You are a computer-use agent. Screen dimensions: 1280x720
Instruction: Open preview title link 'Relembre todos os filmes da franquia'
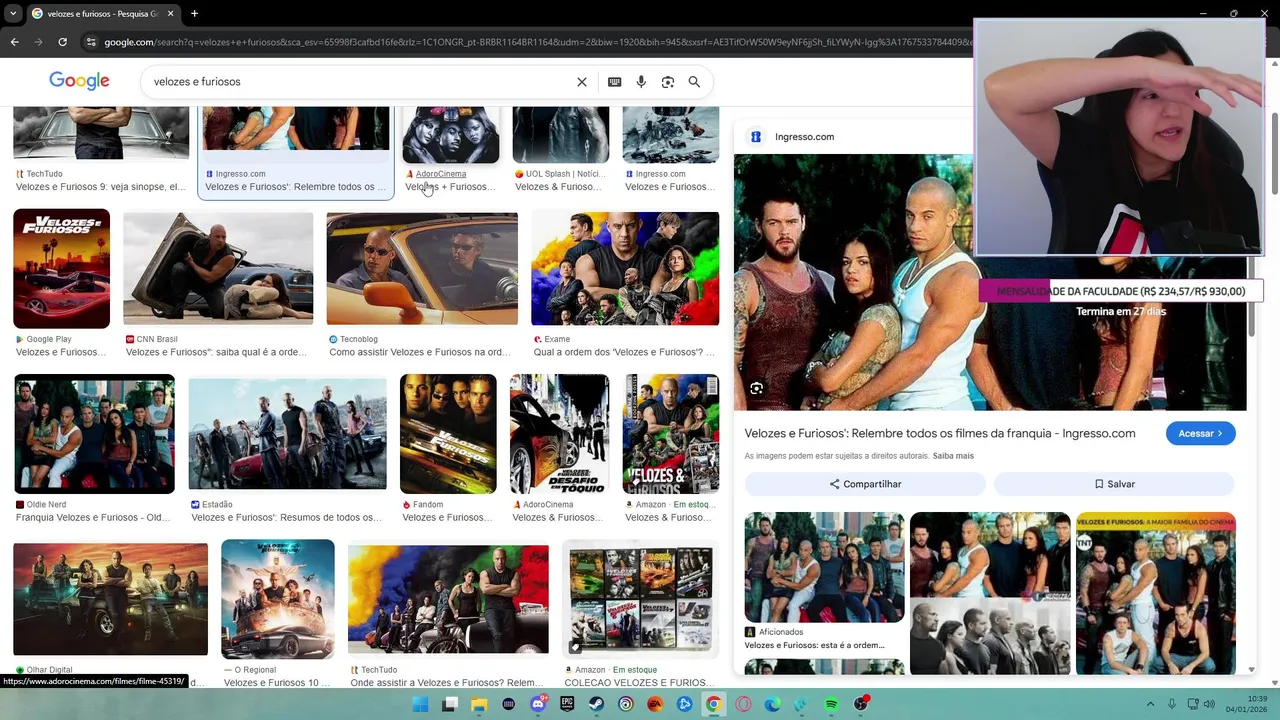pyautogui.click(x=940, y=433)
